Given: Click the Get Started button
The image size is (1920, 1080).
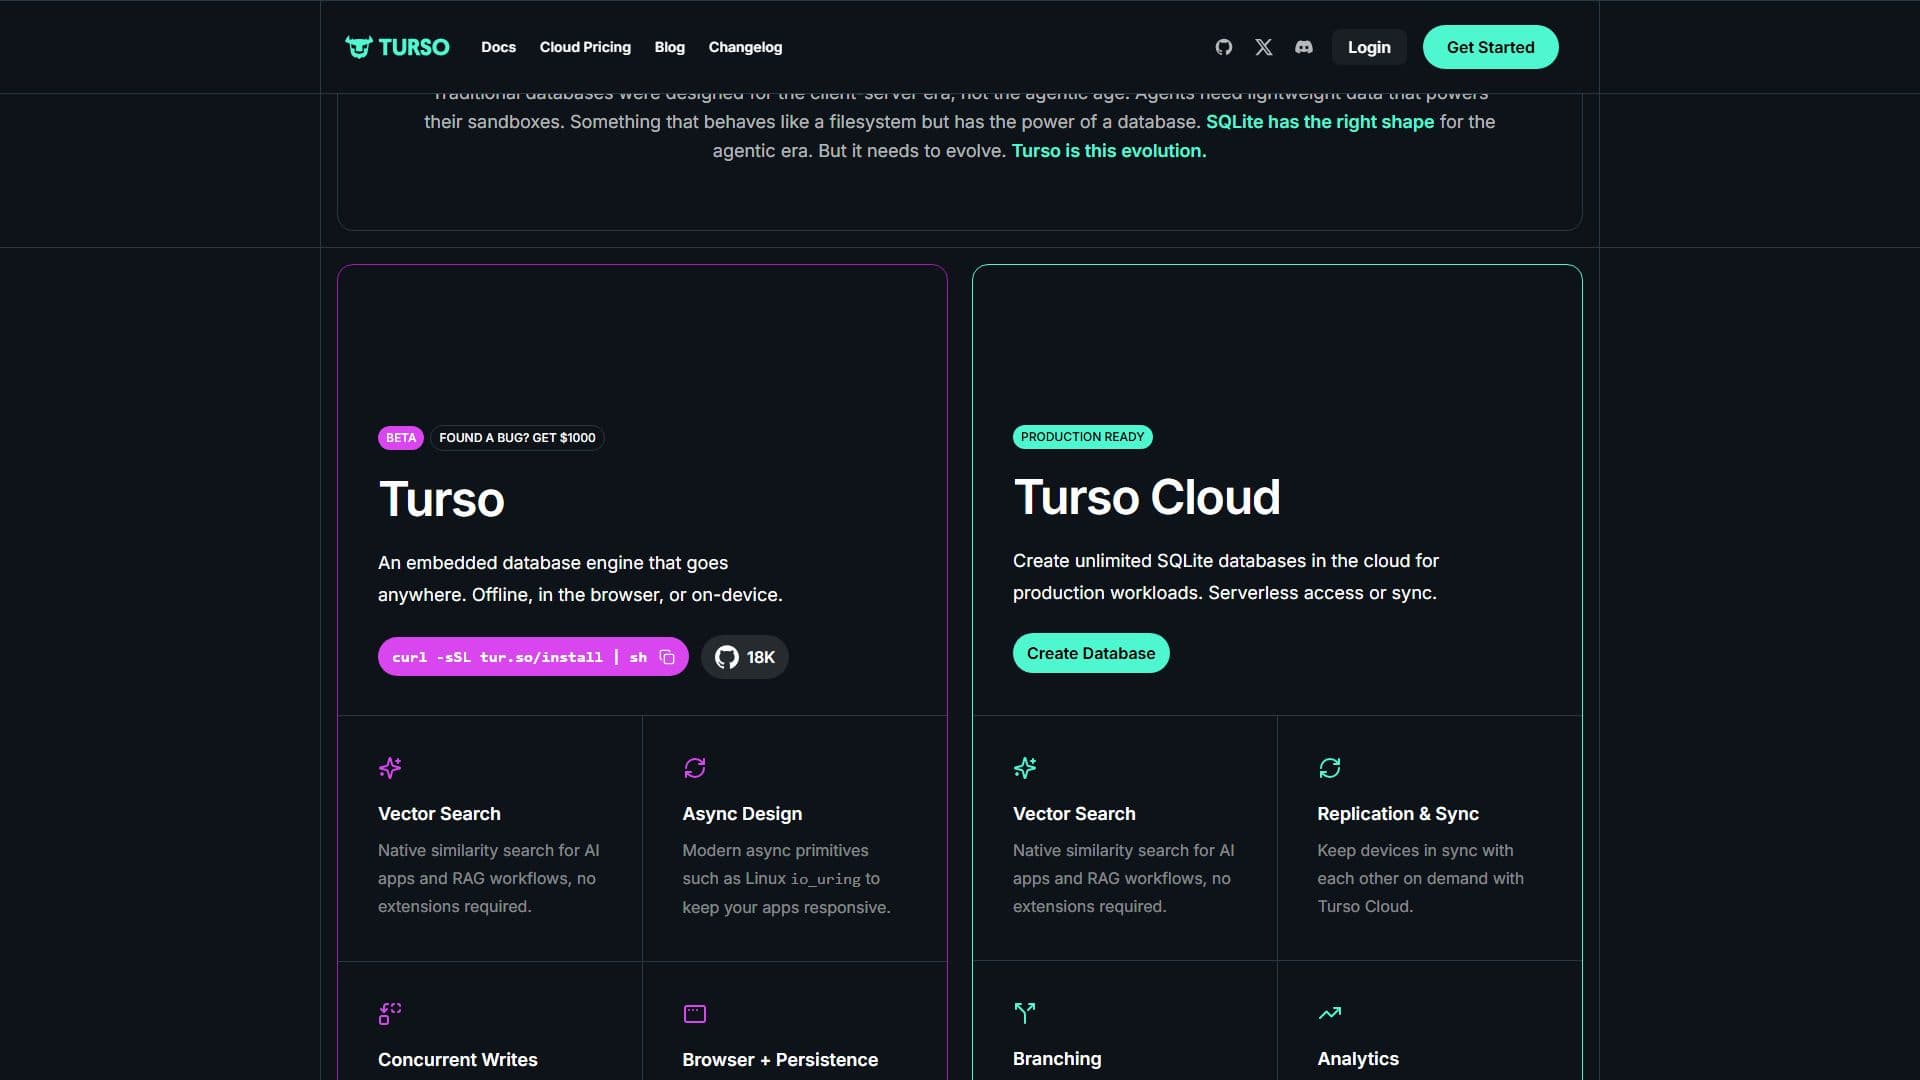Looking at the screenshot, I should pos(1490,47).
